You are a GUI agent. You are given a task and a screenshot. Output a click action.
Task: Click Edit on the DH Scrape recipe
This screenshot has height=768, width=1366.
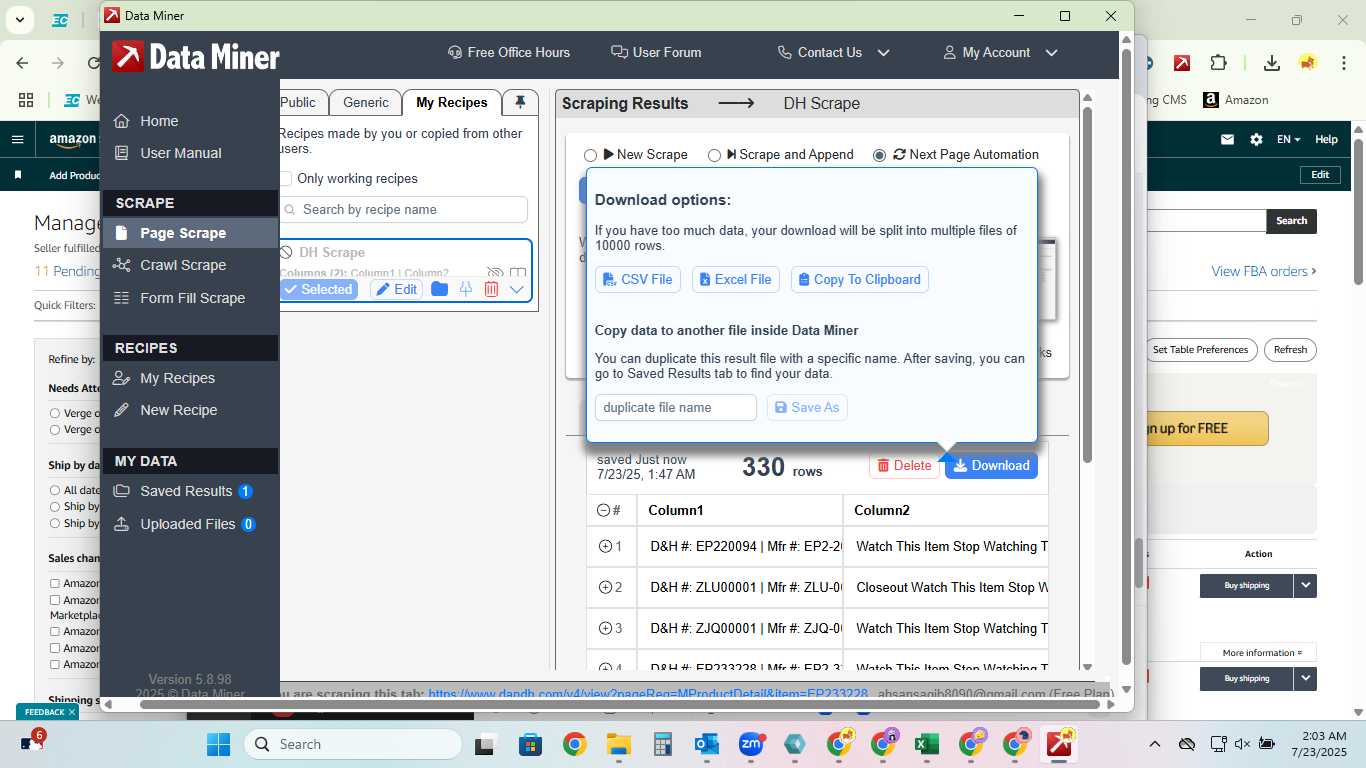coord(397,289)
